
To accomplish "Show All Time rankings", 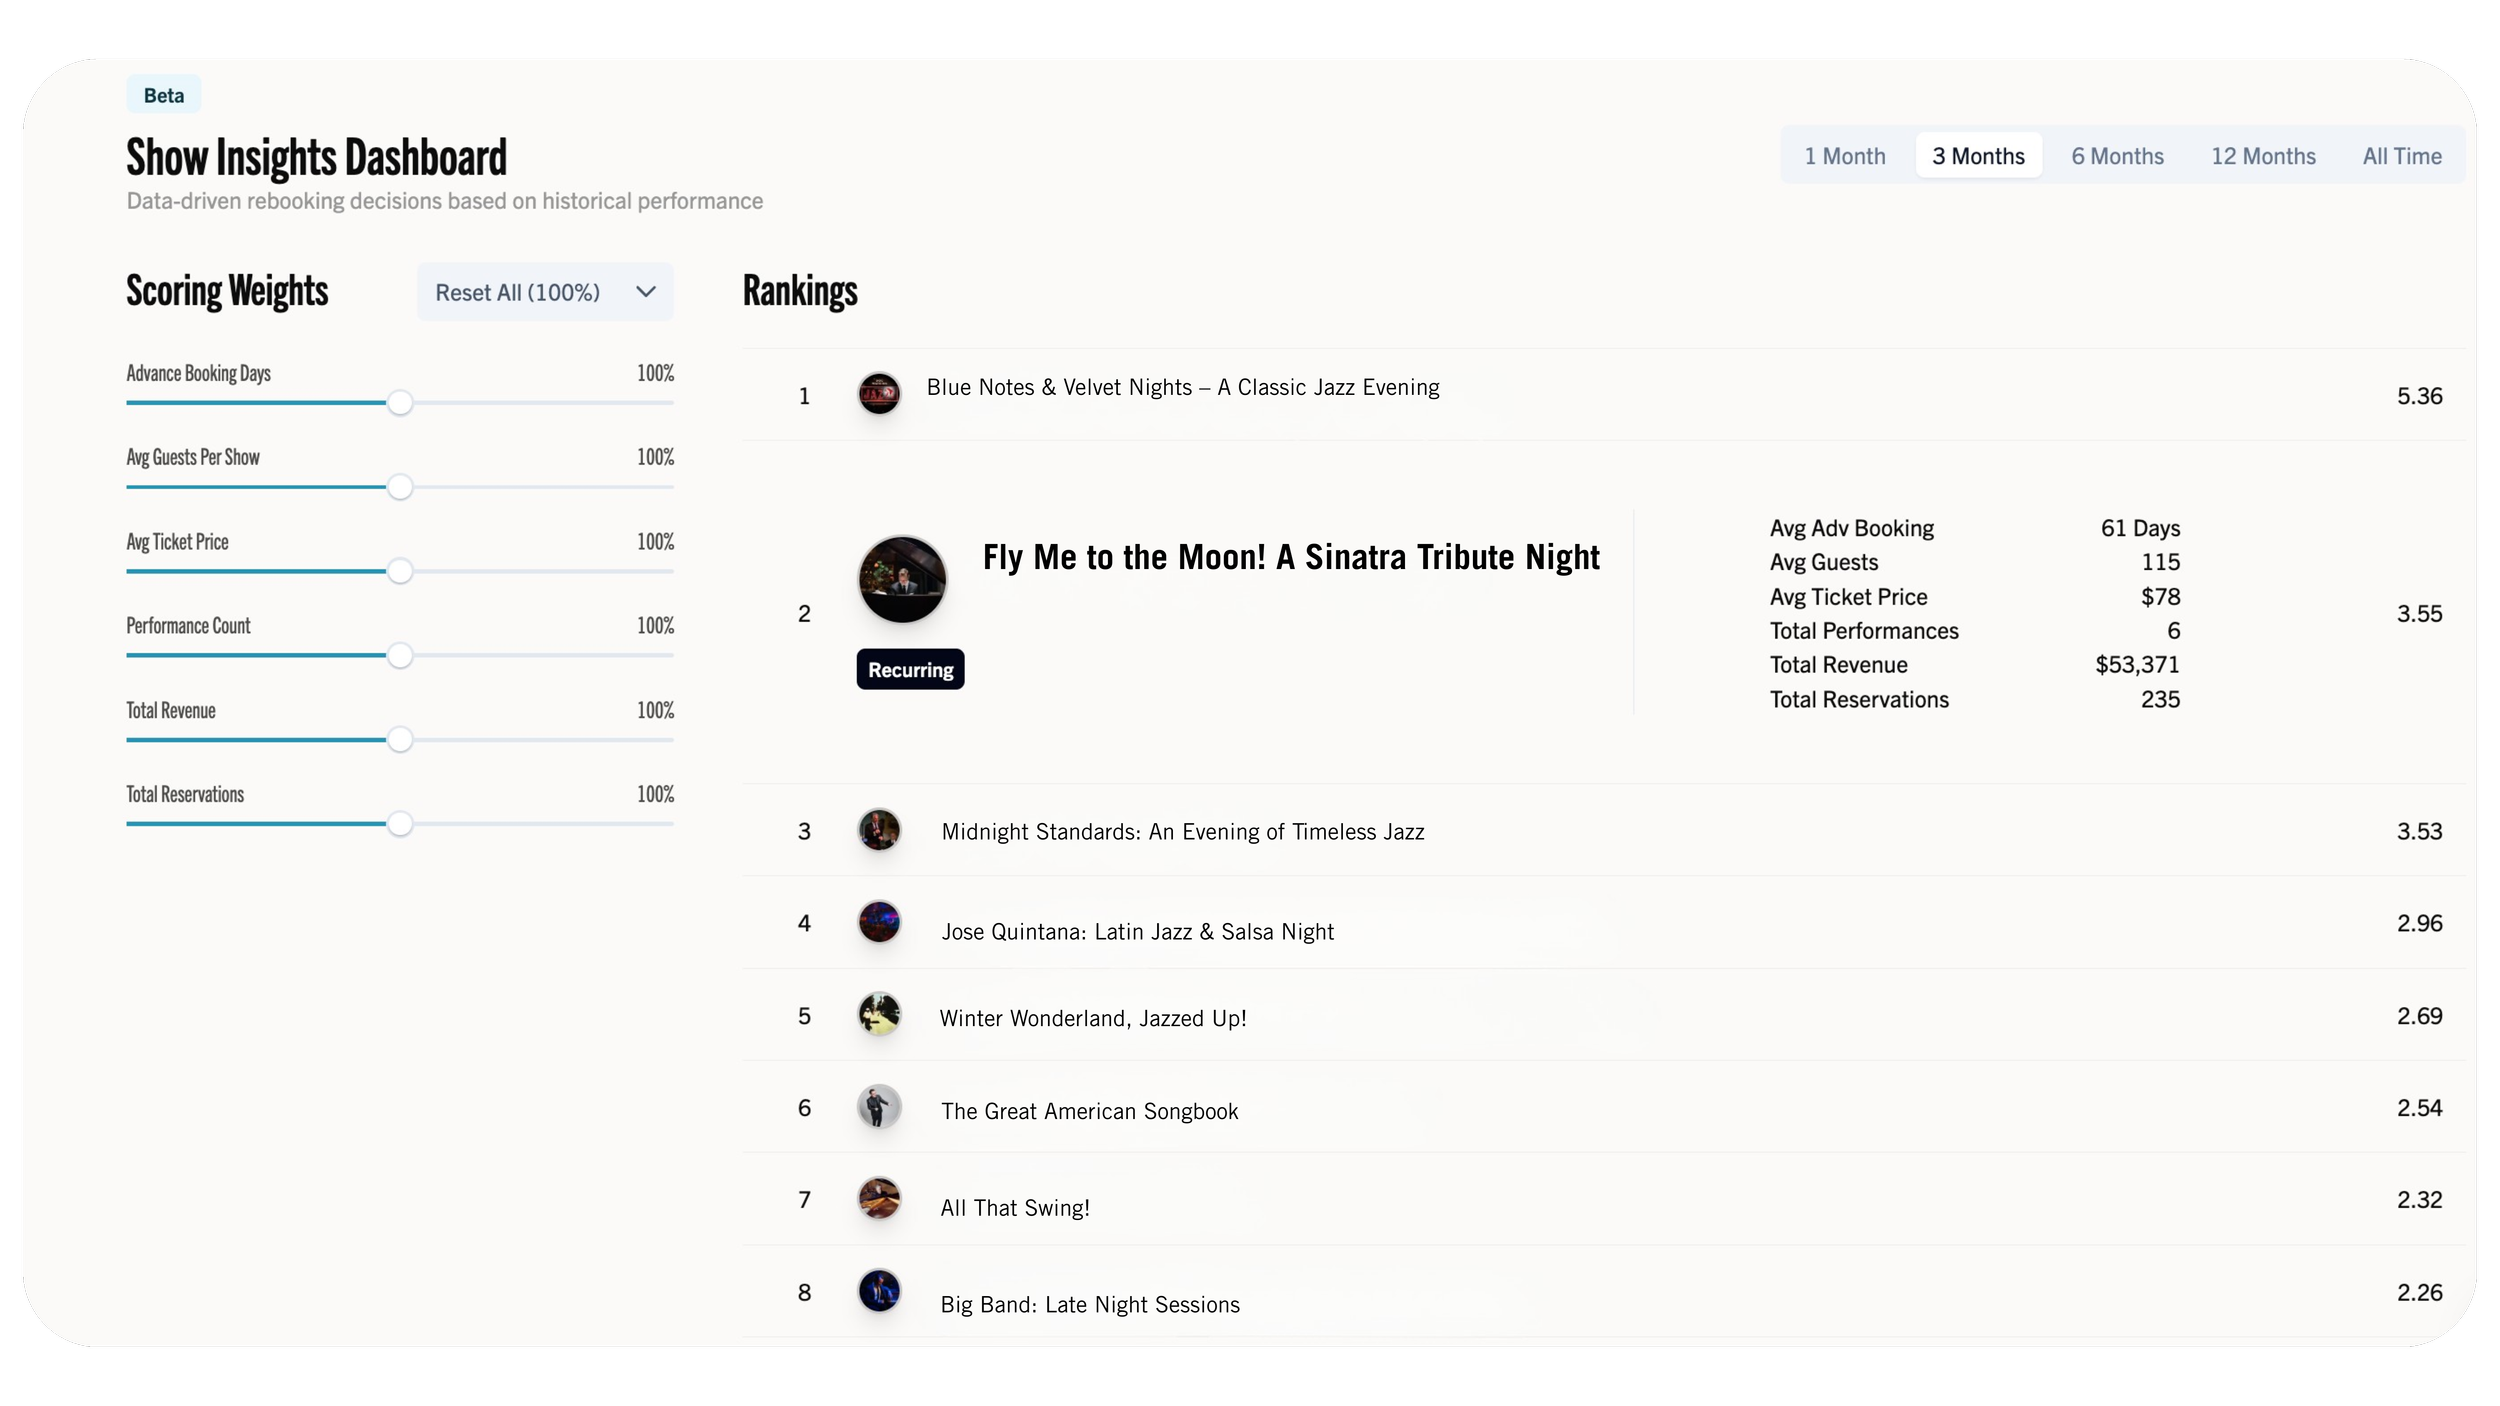I will (x=2401, y=156).
